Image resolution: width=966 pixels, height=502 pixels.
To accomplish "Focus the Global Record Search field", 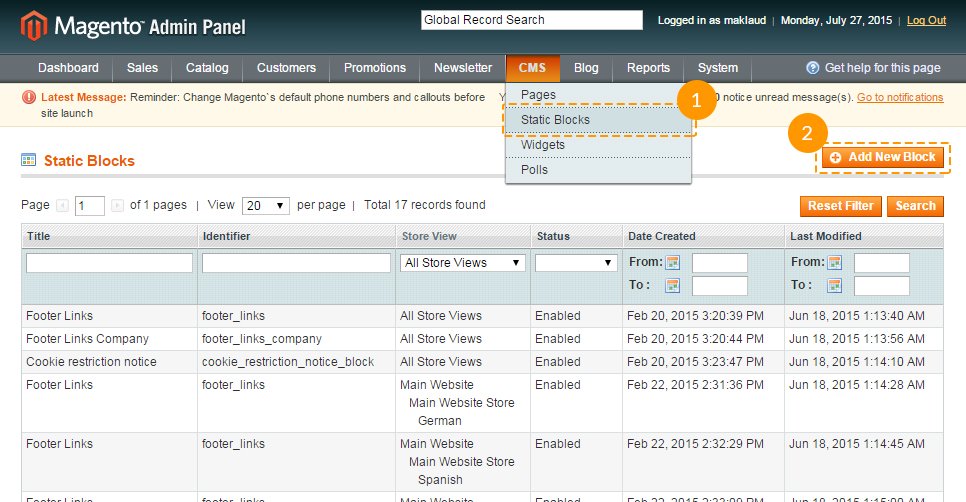I will pos(532,20).
